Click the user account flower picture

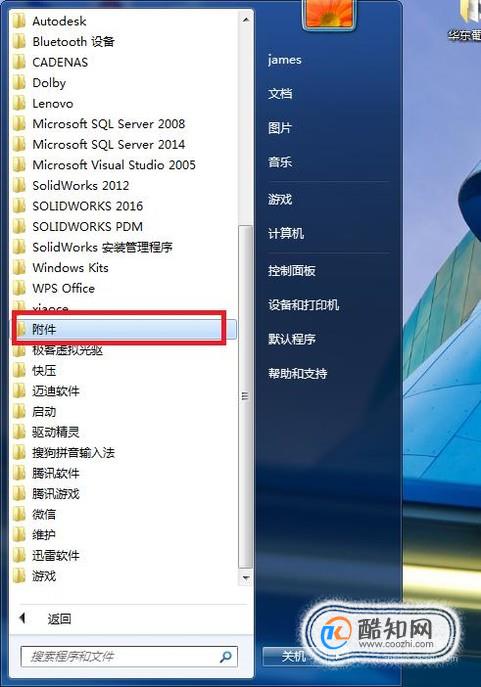[329, 14]
